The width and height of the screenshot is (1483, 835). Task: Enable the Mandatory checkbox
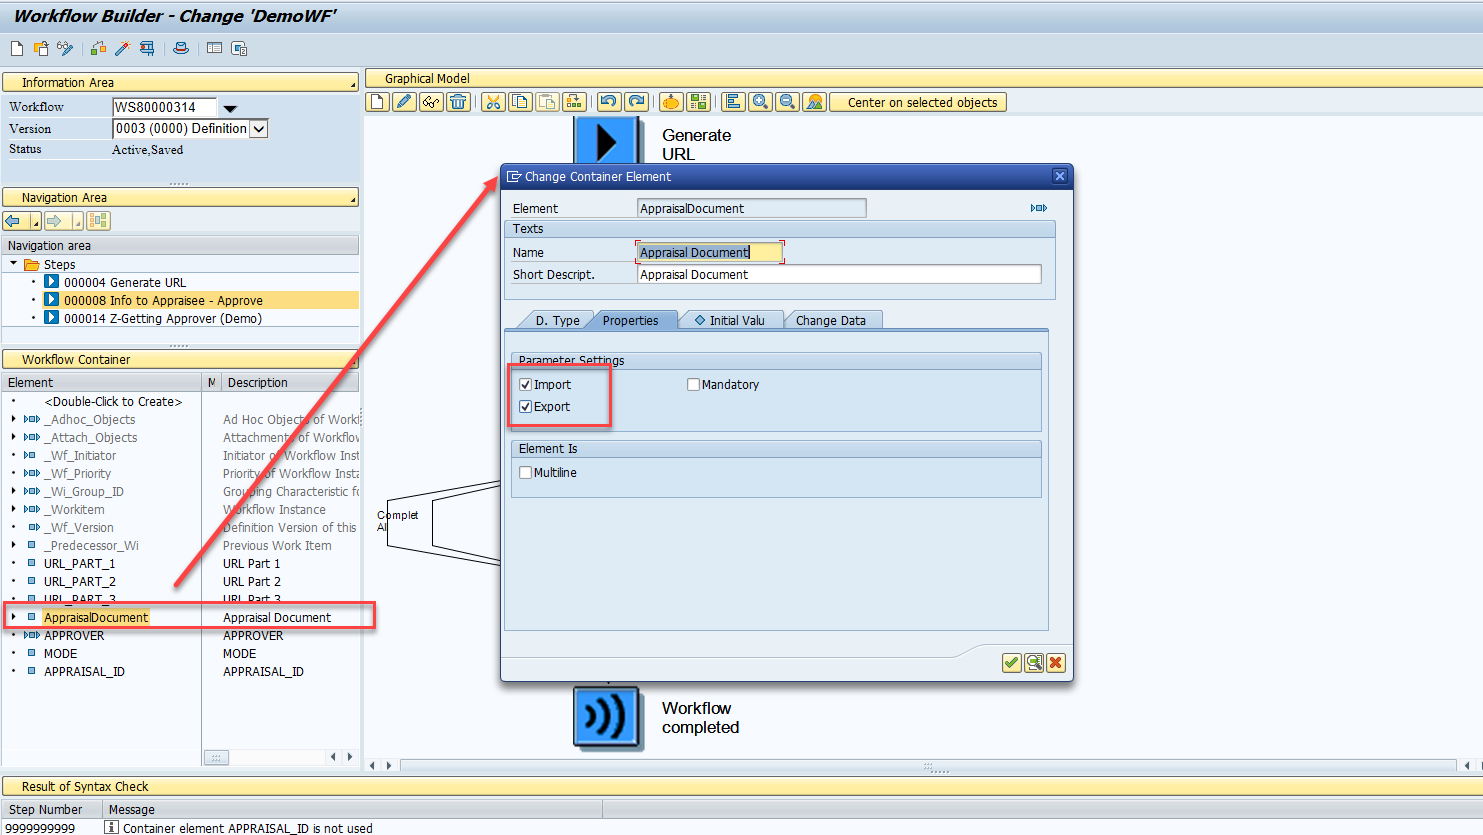pyautogui.click(x=693, y=384)
